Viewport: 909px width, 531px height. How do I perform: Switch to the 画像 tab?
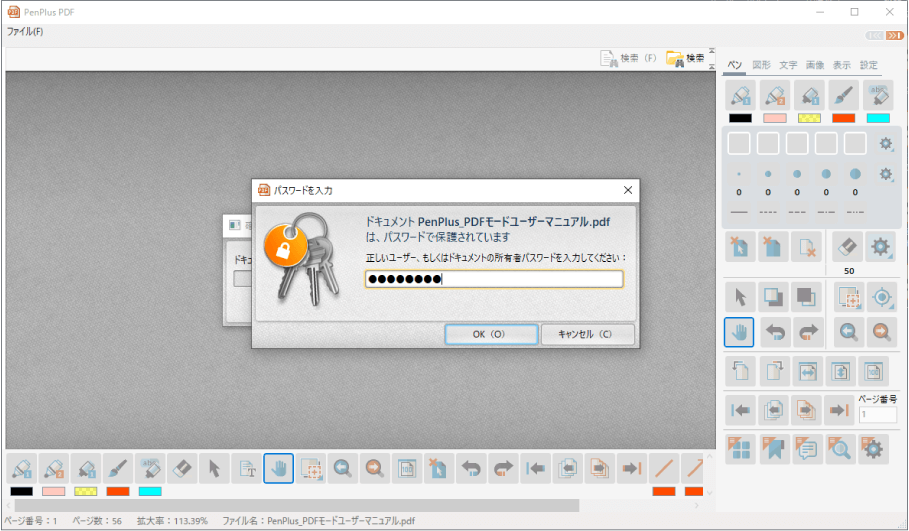tap(815, 65)
